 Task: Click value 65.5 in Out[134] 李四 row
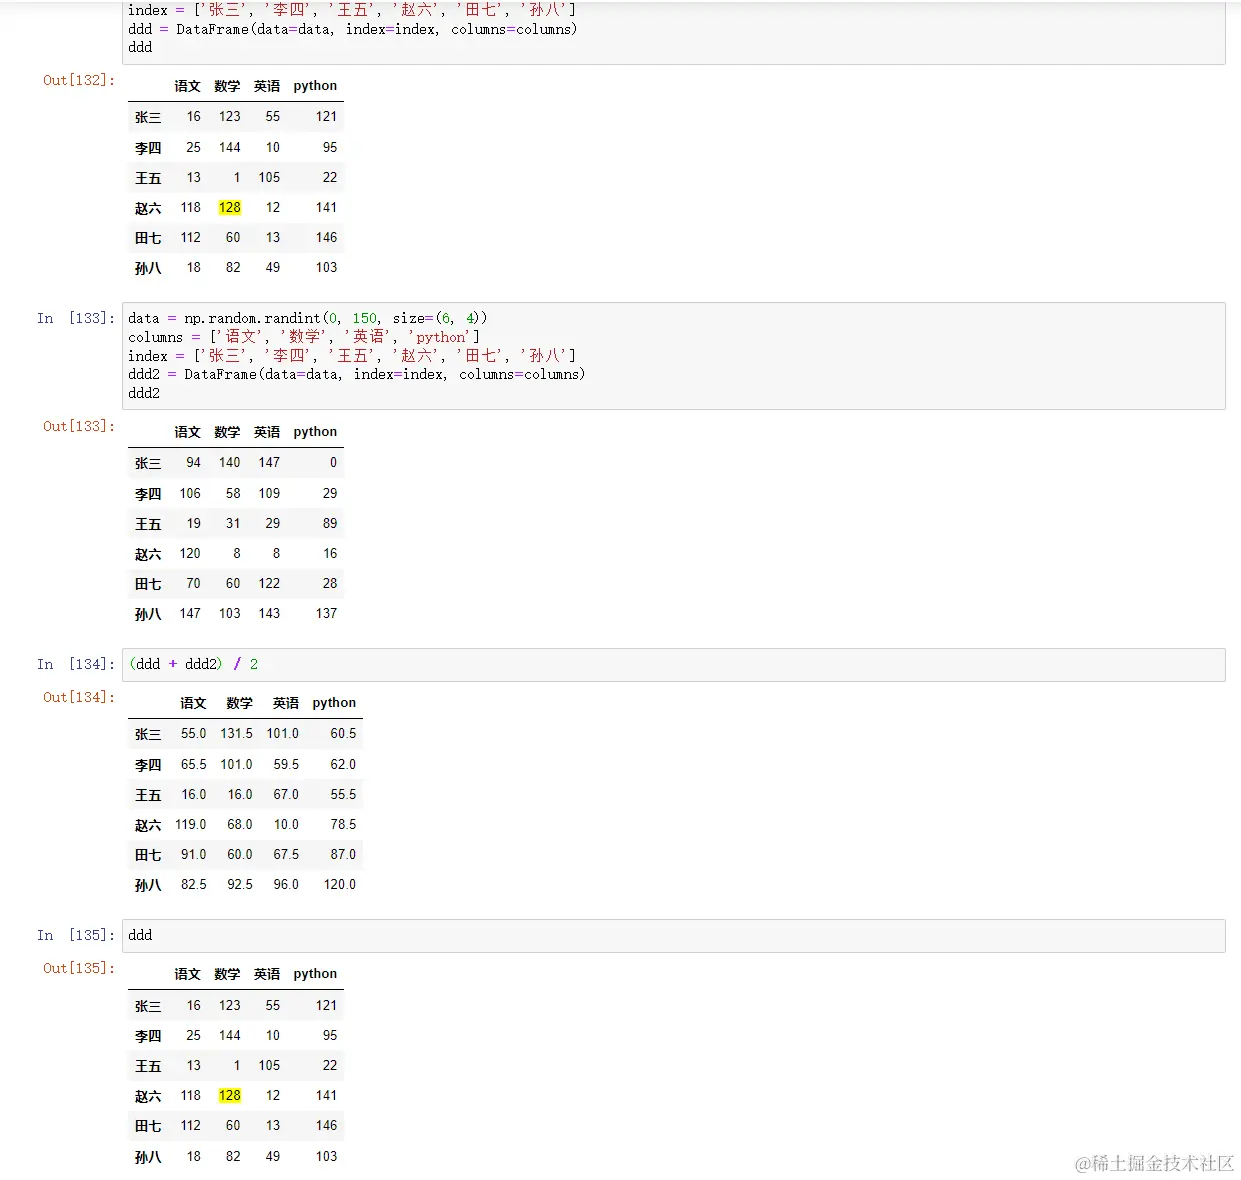click(x=194, y=764)
